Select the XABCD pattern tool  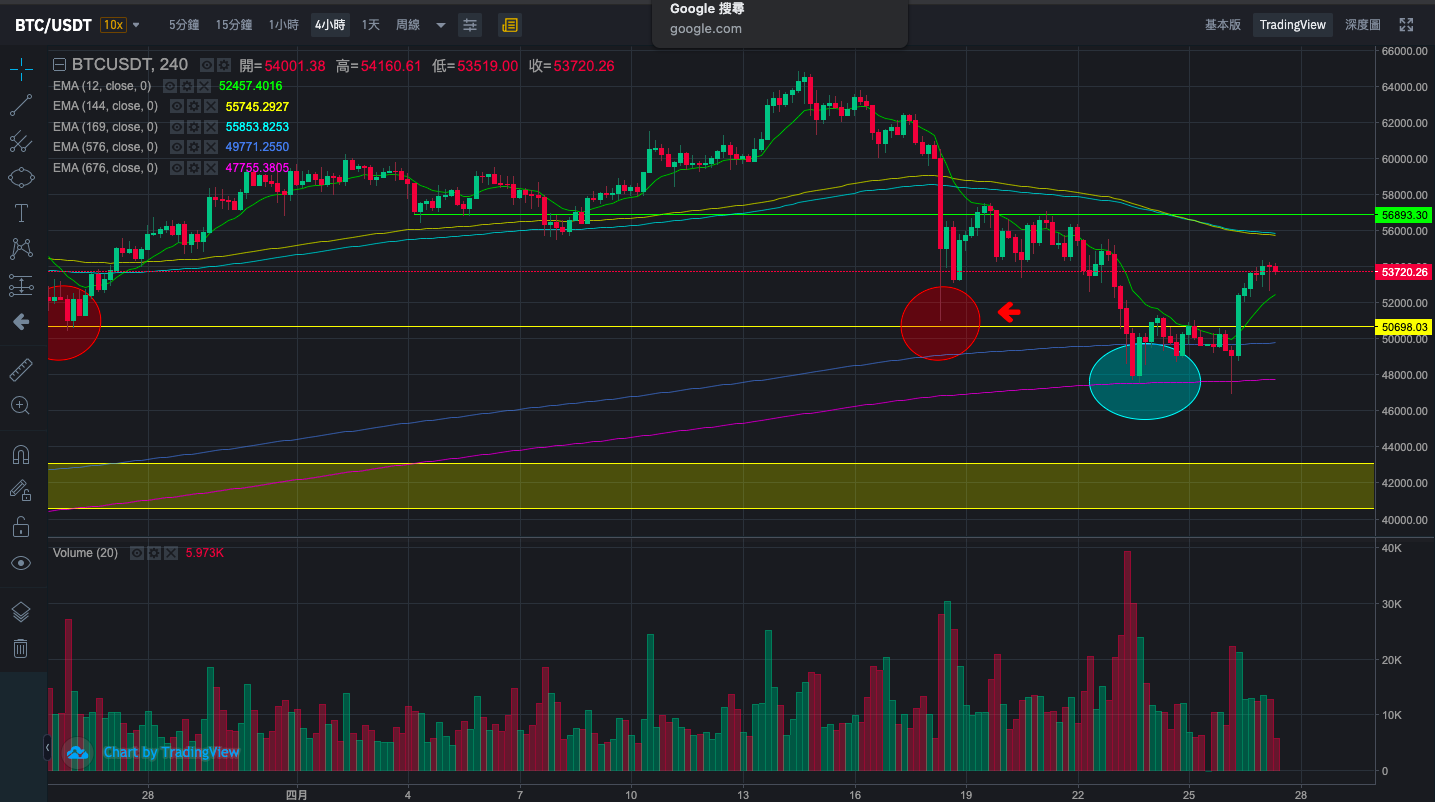[x=20, y=249]
